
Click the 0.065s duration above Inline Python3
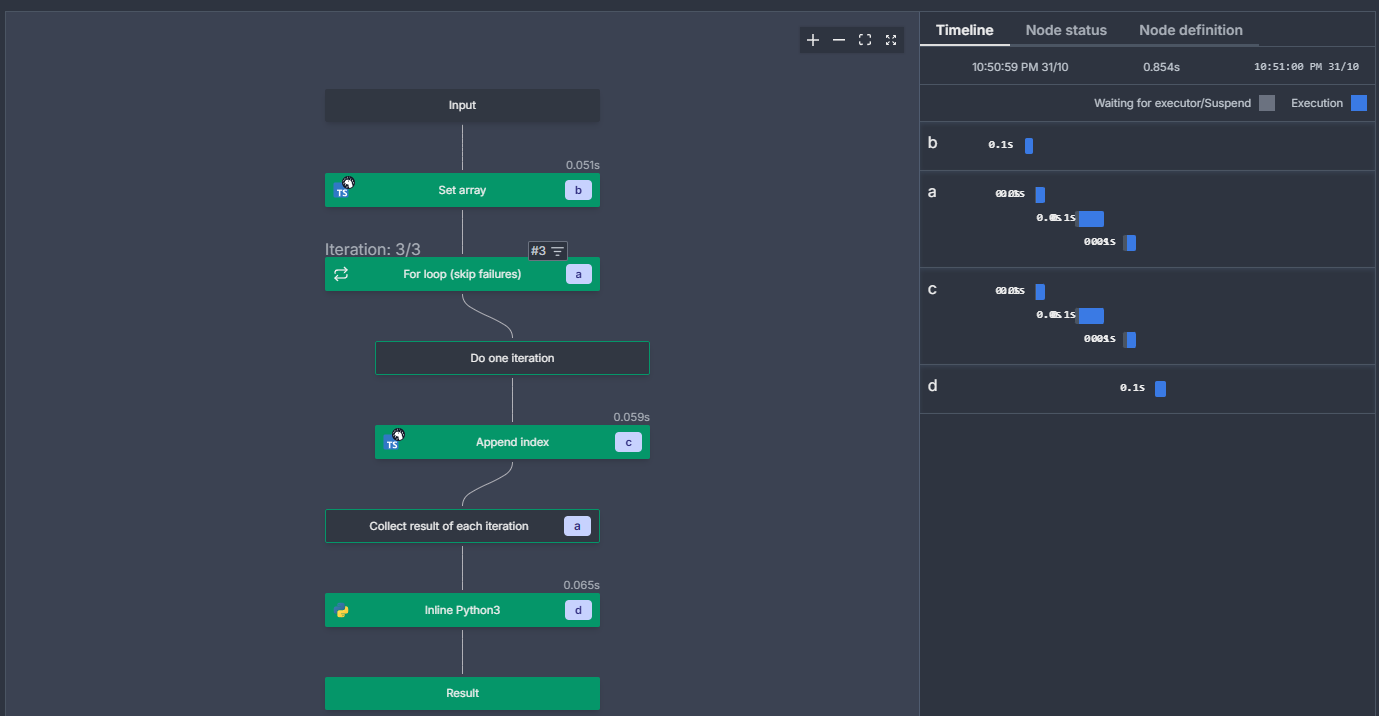(x=582, y=585)
